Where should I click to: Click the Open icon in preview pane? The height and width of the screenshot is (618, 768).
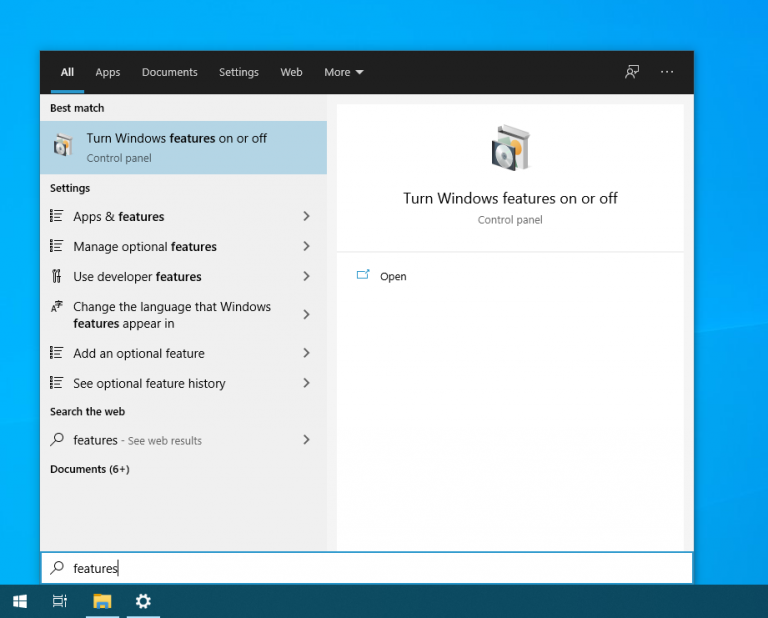(x=363, y=276)
